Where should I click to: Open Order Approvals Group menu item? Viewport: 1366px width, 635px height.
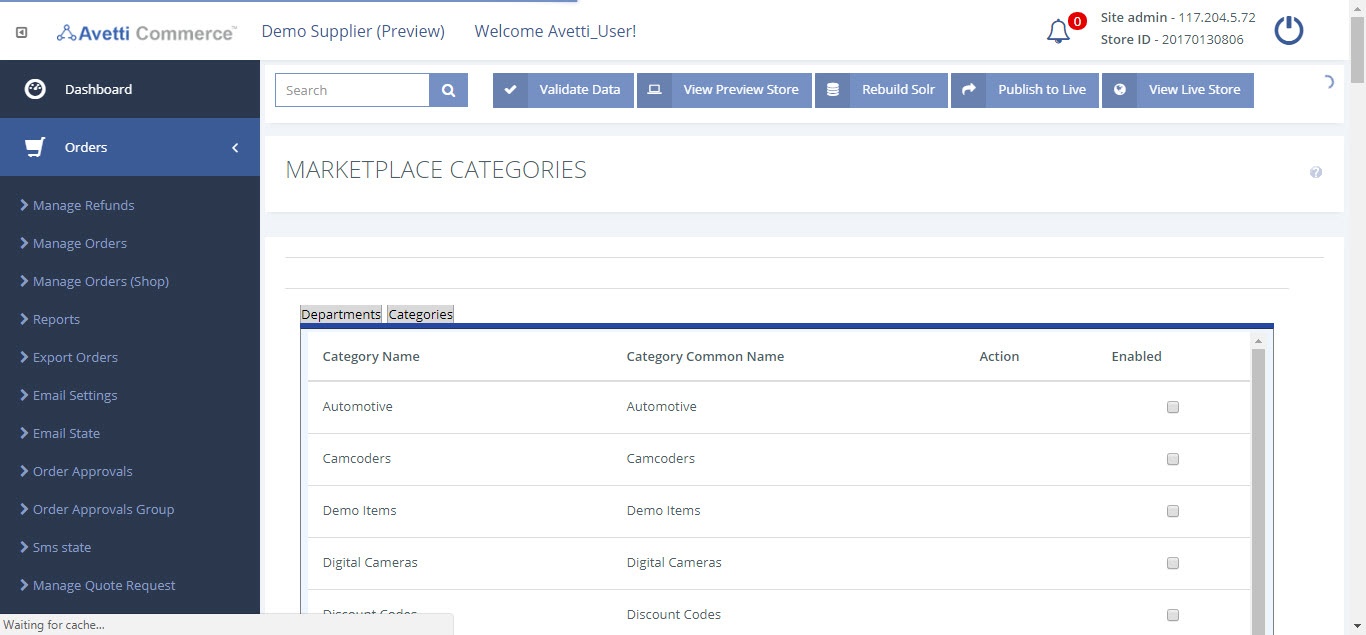pyautogui.click(x=103, y=509)
